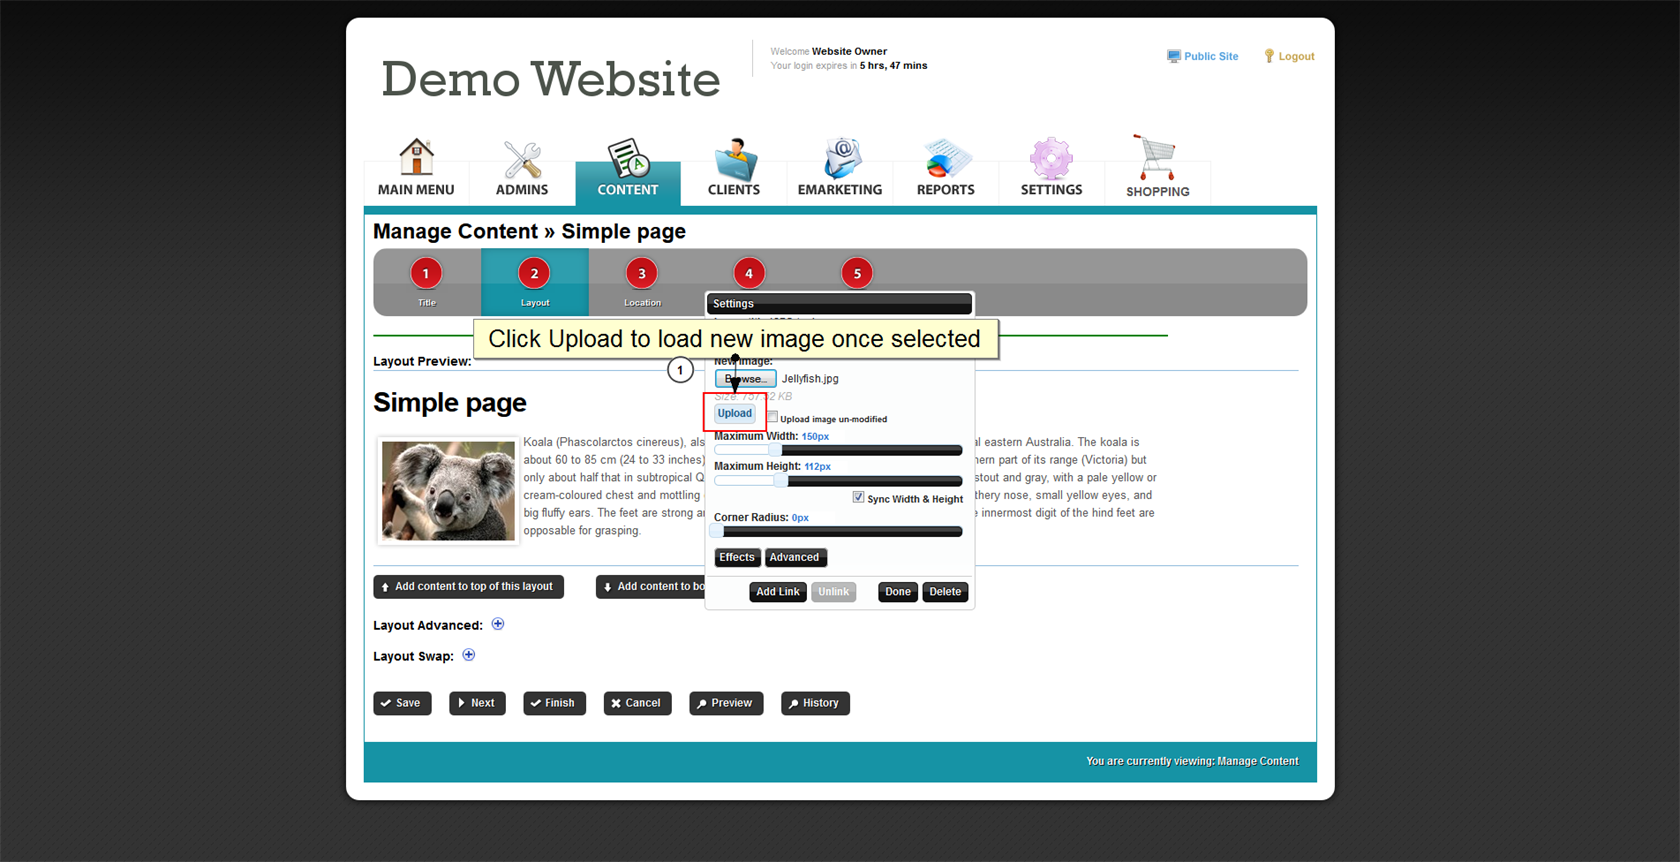Open the Emarketing envelope icon
The image size is (1680, 862).
pyautogui.click(x=840, y=160)
